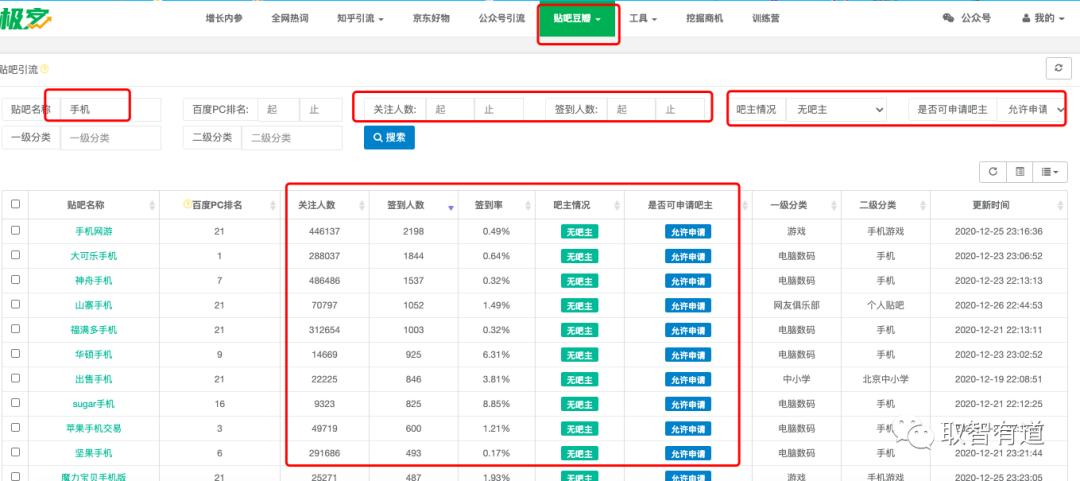The height and width of the screenshot is (481, 1080).
Task: Toggle the select-all checkbox in table header
Action: (x=15, y=204)
